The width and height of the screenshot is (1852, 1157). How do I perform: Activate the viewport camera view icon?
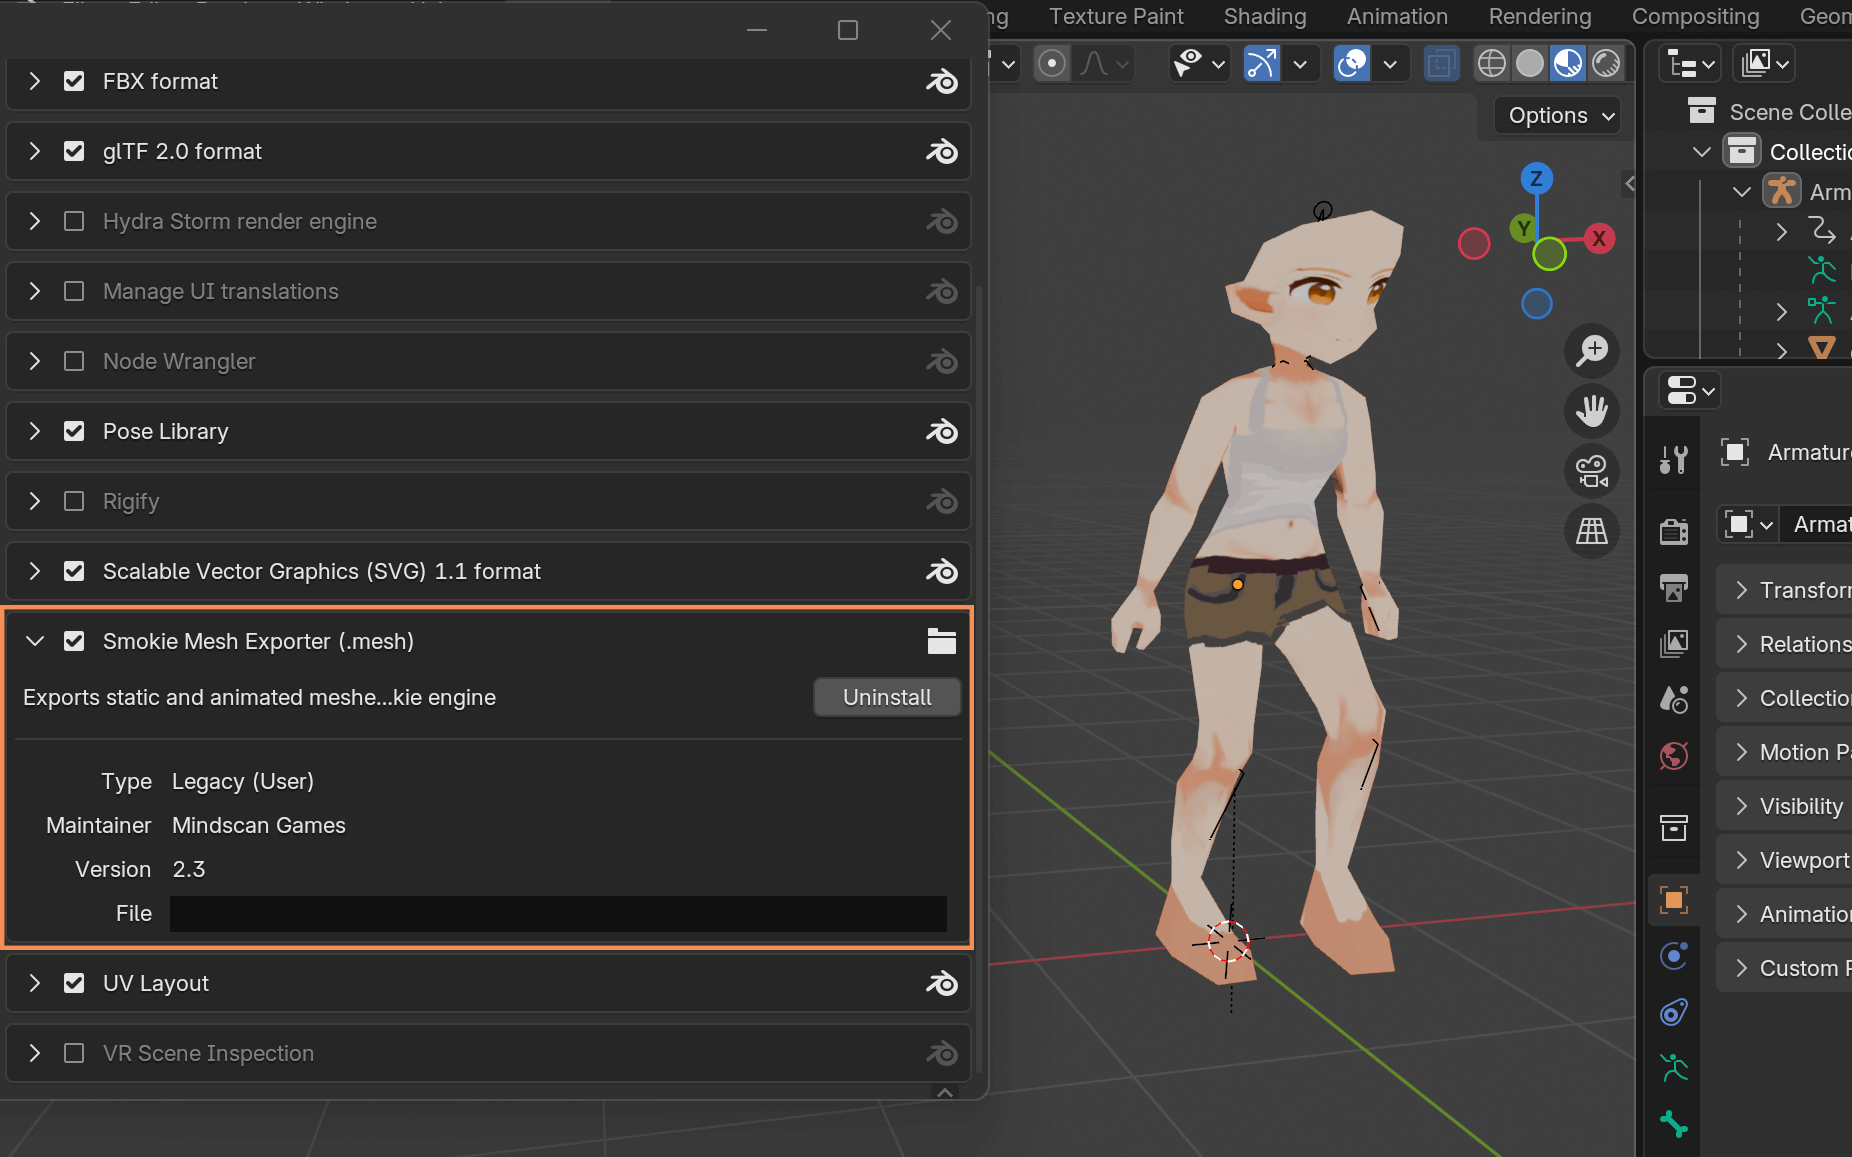[x=1591, y=471]
